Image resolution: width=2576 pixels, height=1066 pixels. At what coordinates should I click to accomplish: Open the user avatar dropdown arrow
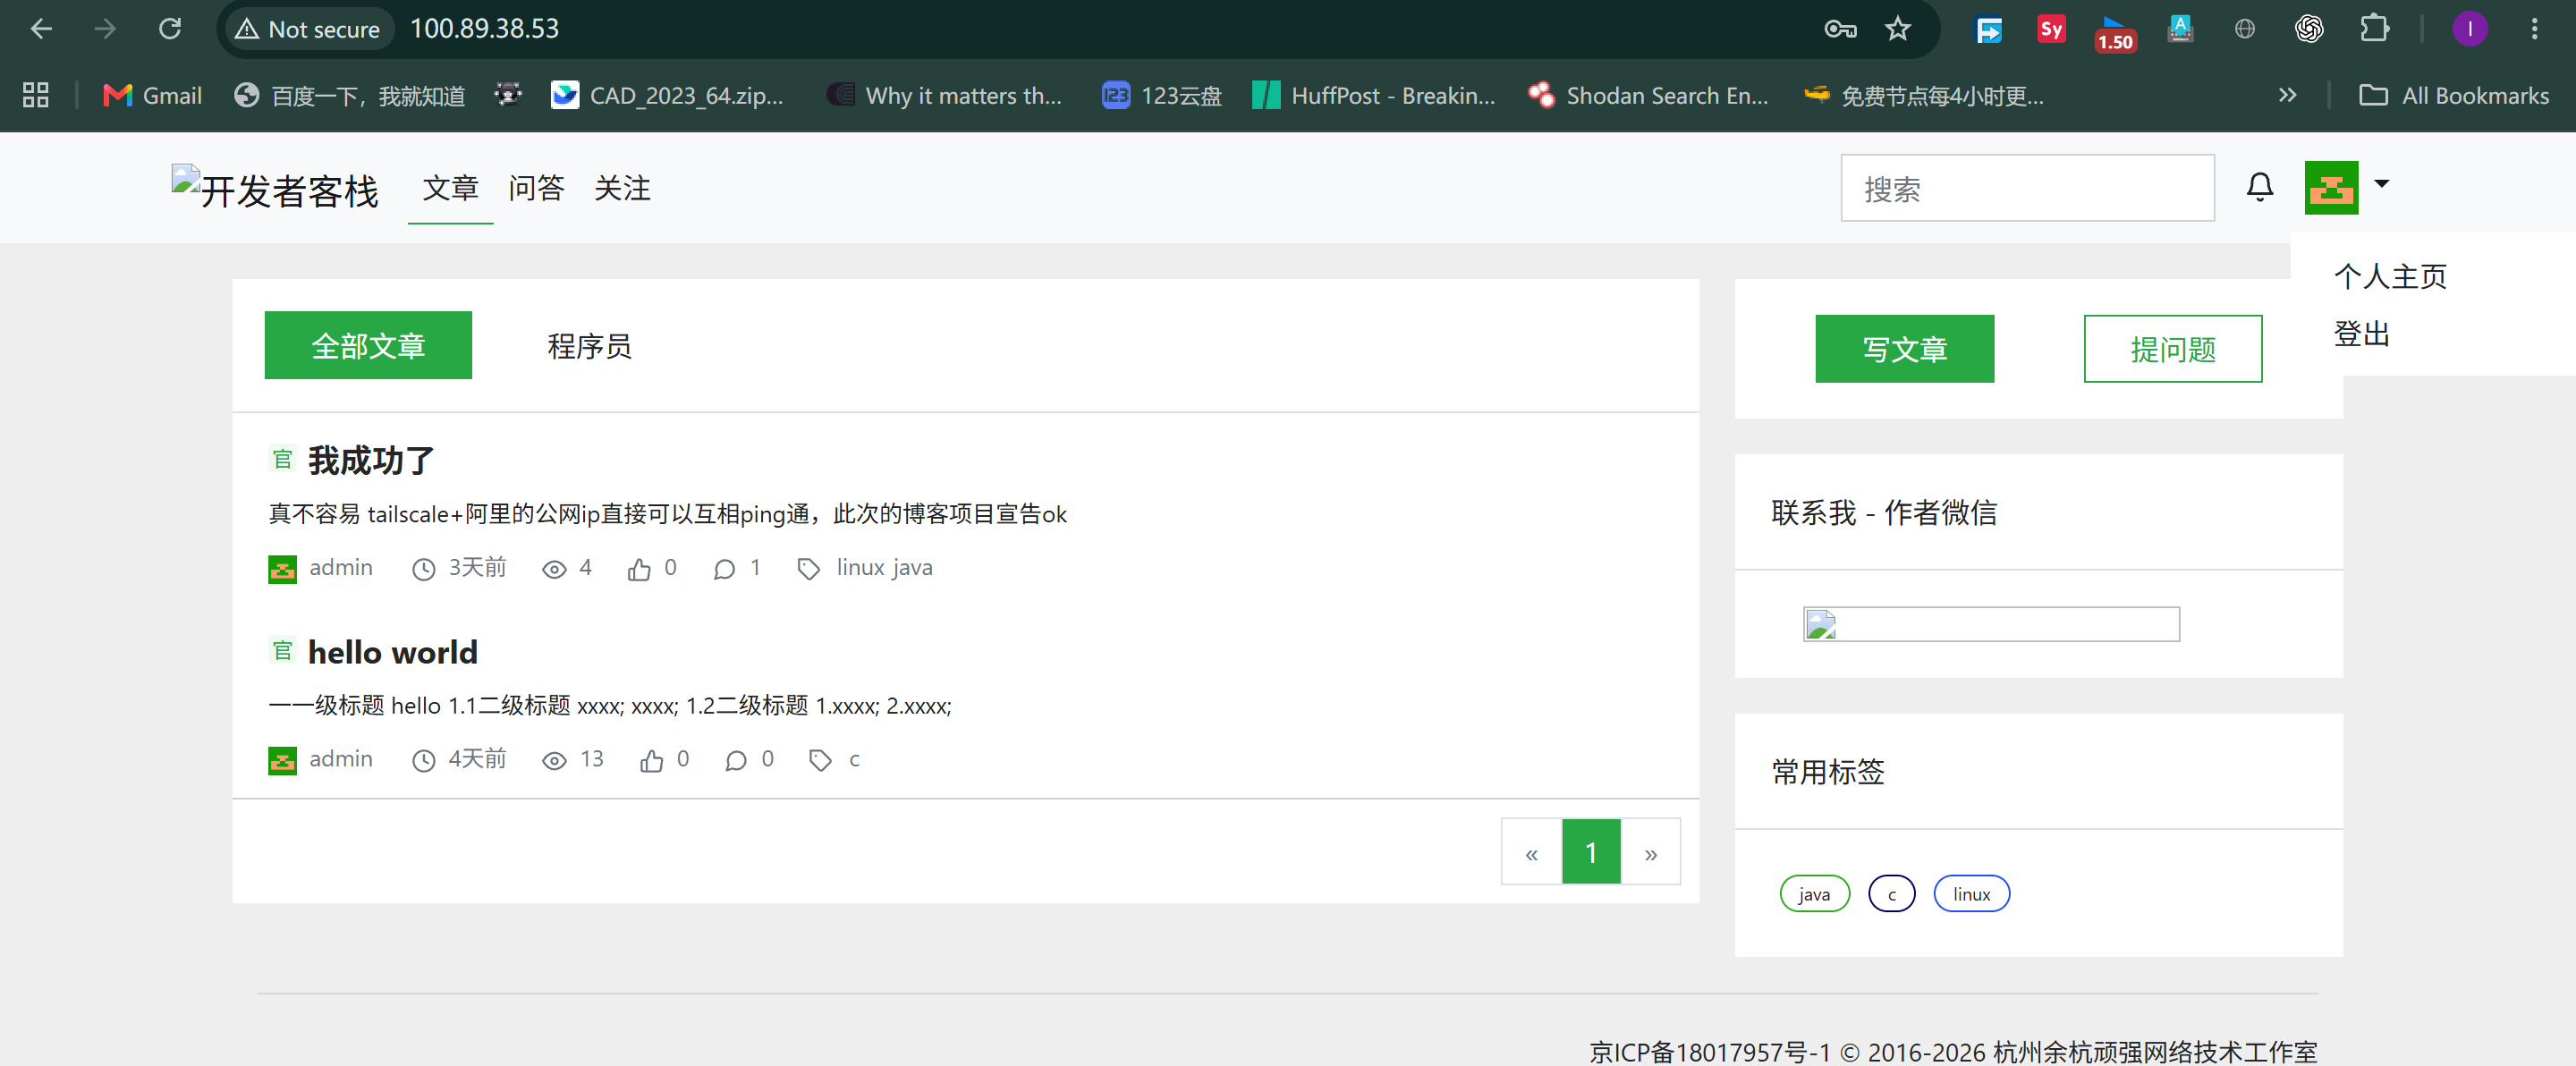pyautogui.click(x=2382, y=184)
